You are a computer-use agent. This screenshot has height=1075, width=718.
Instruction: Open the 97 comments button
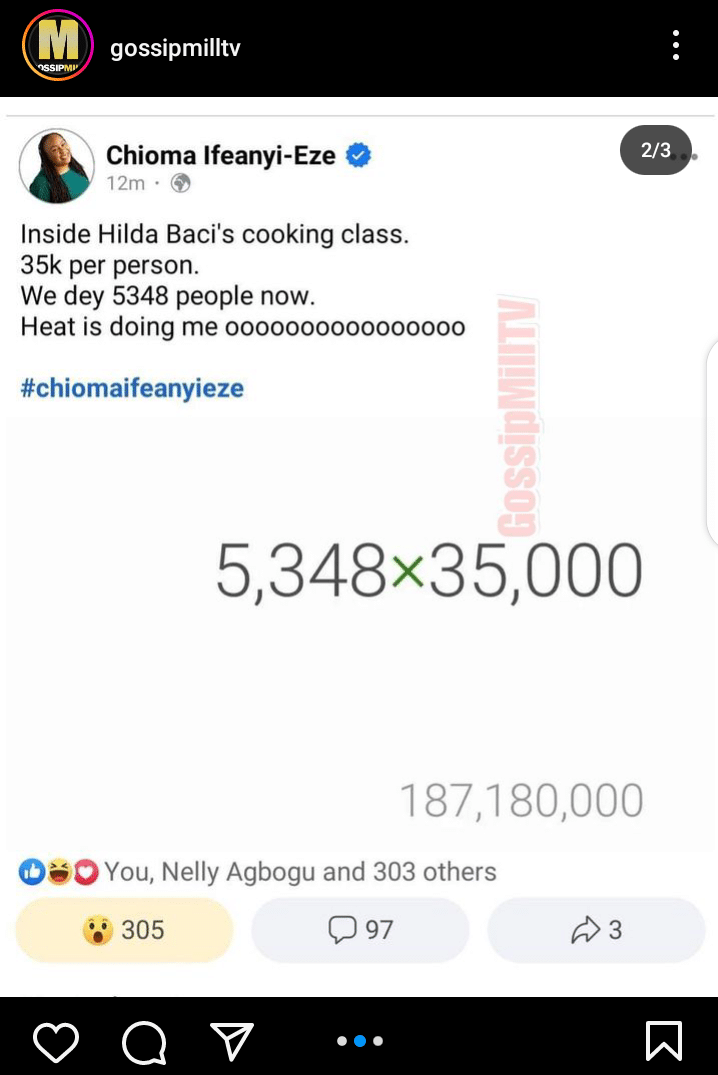(x=360, y=930)
